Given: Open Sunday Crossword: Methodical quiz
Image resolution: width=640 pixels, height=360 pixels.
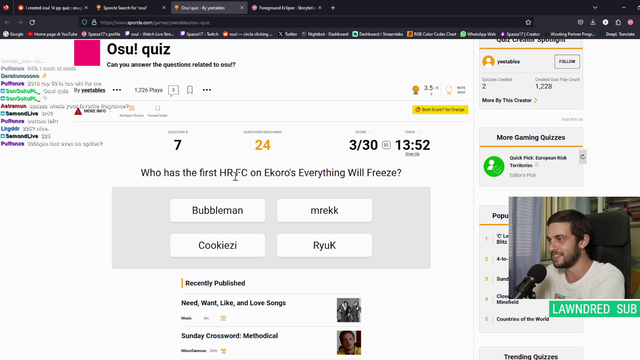Looking at the screenshot, I should 229,336.
